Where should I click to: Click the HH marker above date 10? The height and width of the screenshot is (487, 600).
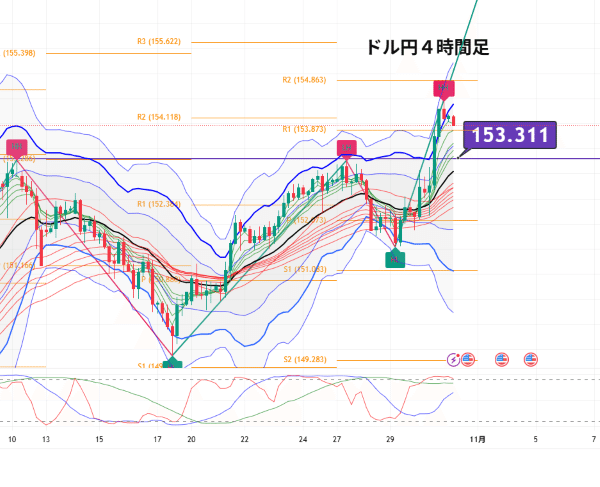click(x=16, y=148)
